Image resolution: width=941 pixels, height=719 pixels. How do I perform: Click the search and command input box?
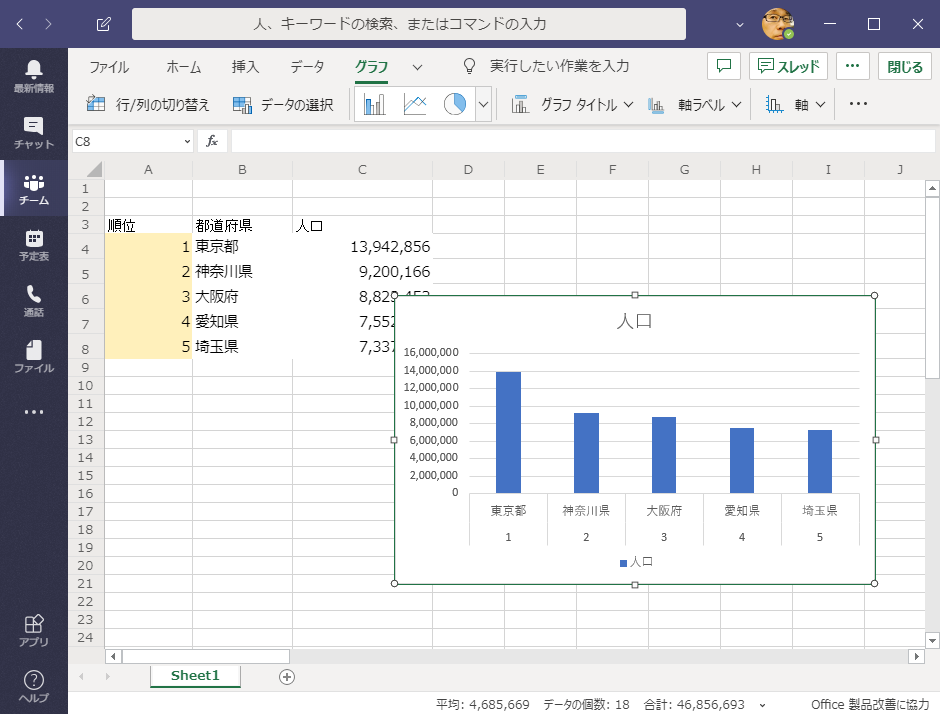pos(408,24)
